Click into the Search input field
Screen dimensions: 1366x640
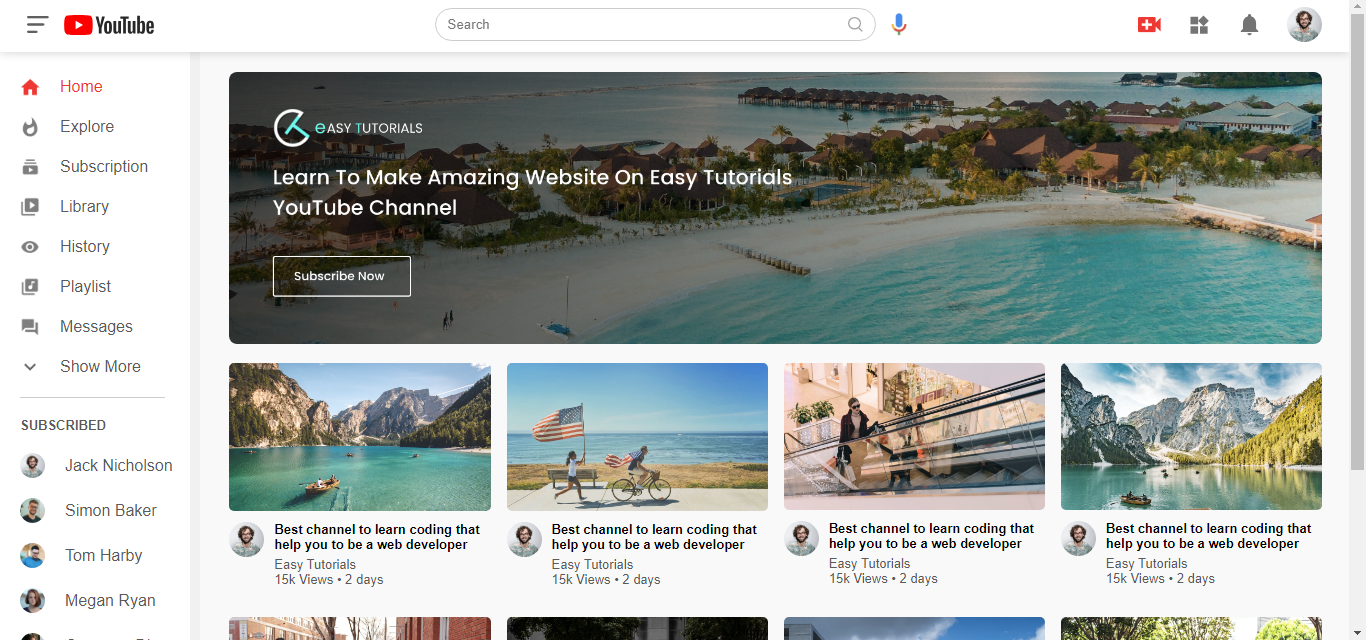(640, 25)
